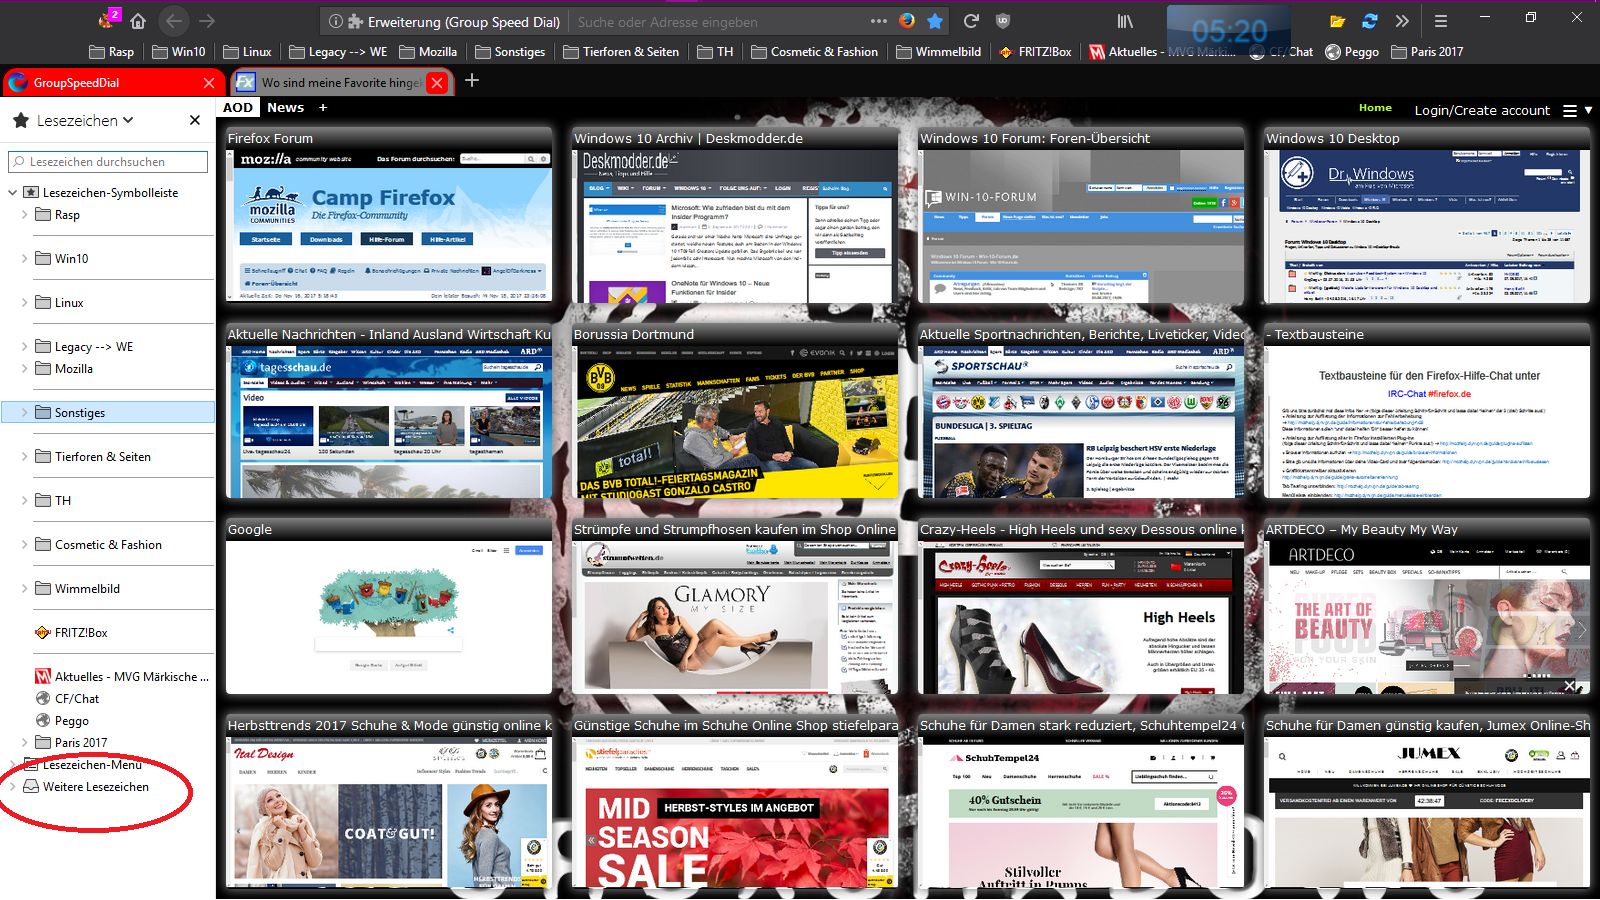Click the Home button in the navigation bar
Image resolution: width=1600 pixels, height=900 pixels.
[x=138, y=21]
